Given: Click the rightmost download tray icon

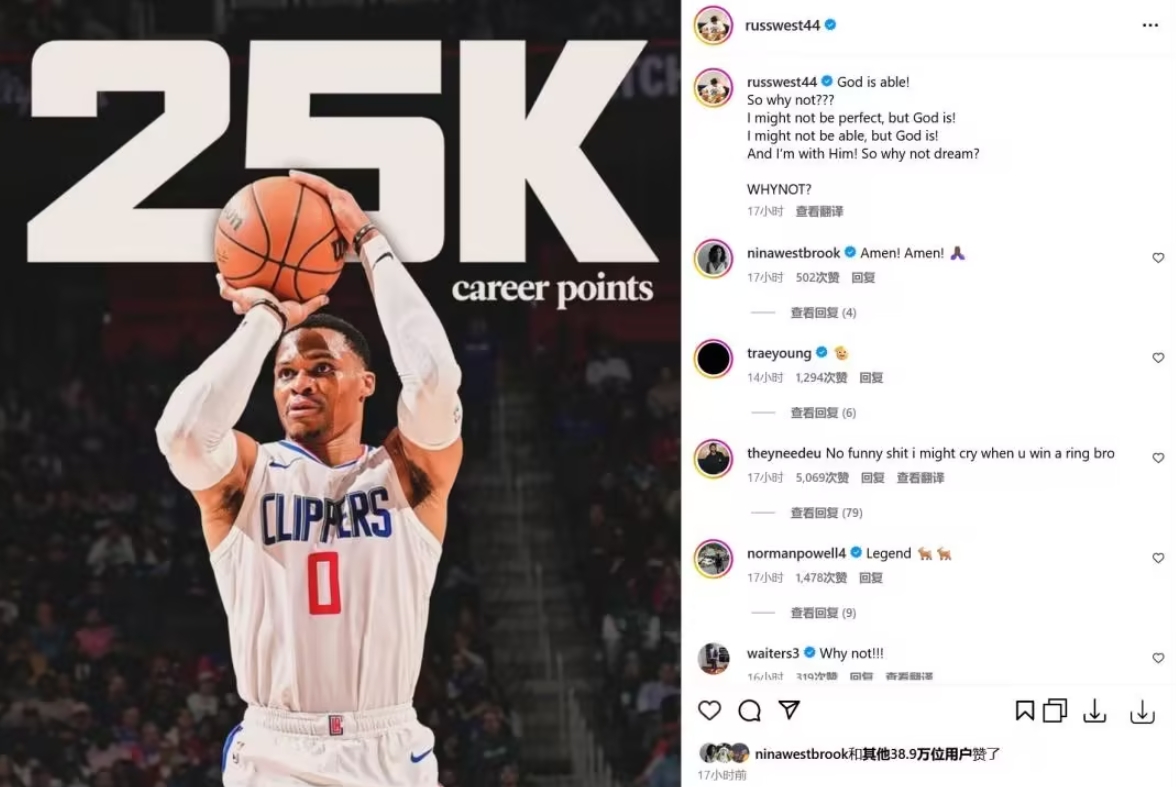Looking at the screenshot, I should (x=1142, y=711).
